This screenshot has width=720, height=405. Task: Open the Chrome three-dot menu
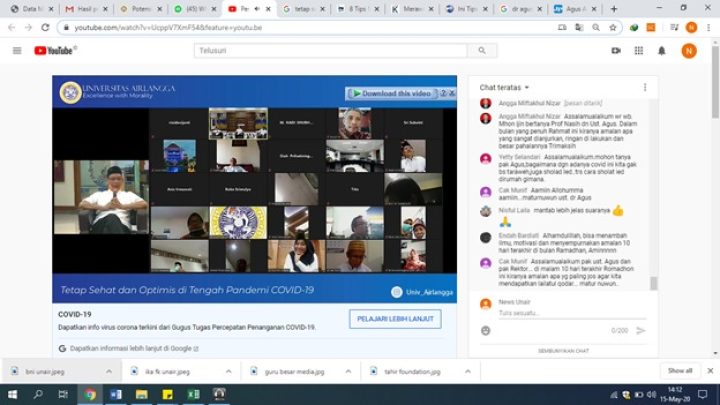pyautogui.click(x=709, y=28)
